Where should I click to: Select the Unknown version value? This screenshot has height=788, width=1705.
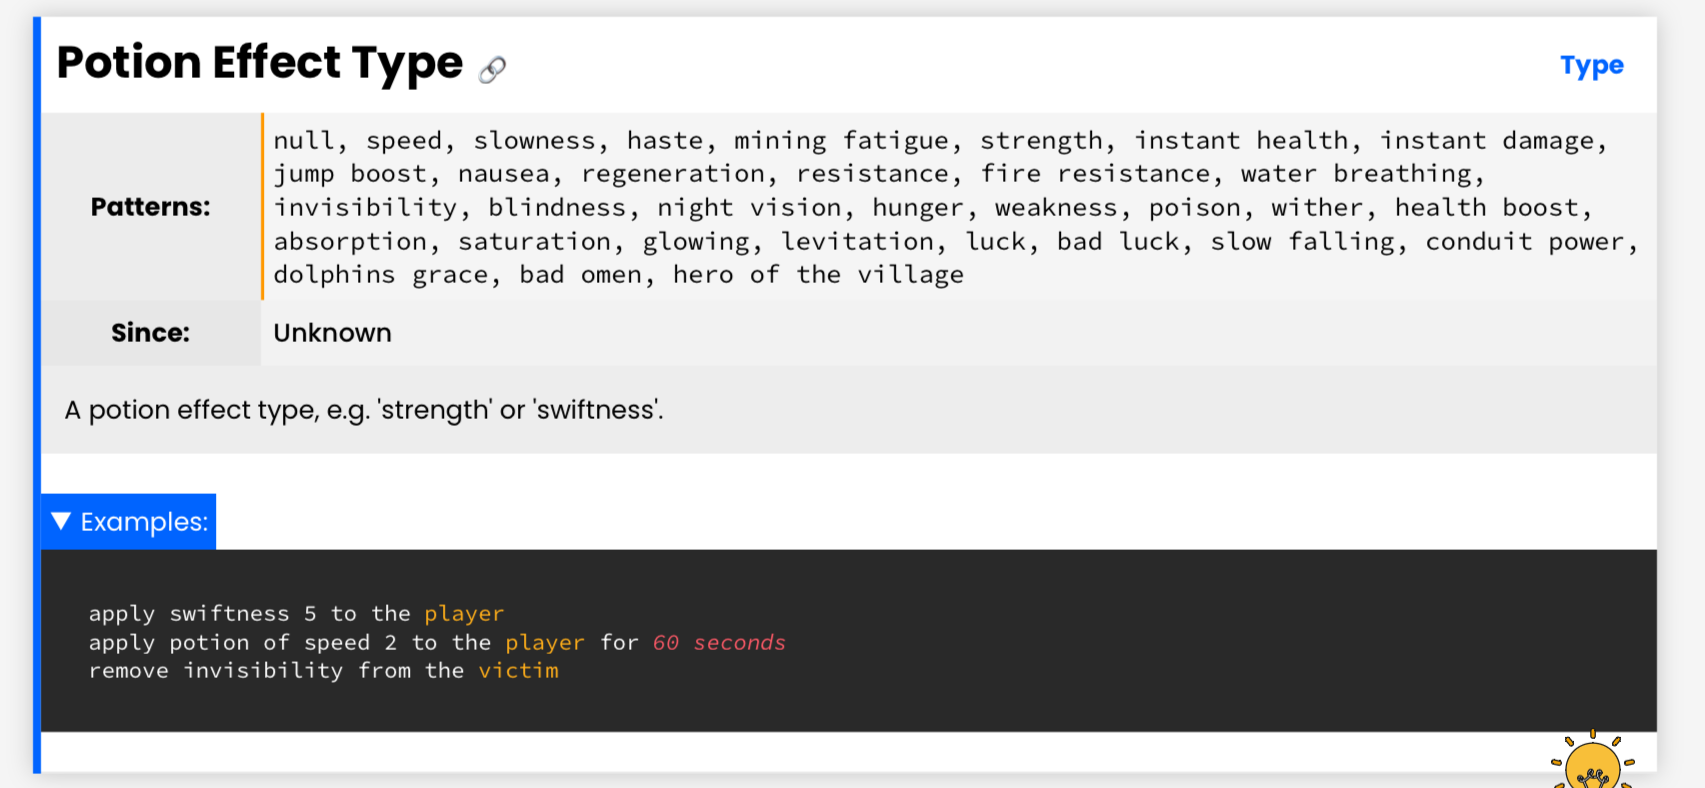tap(332, 333)
